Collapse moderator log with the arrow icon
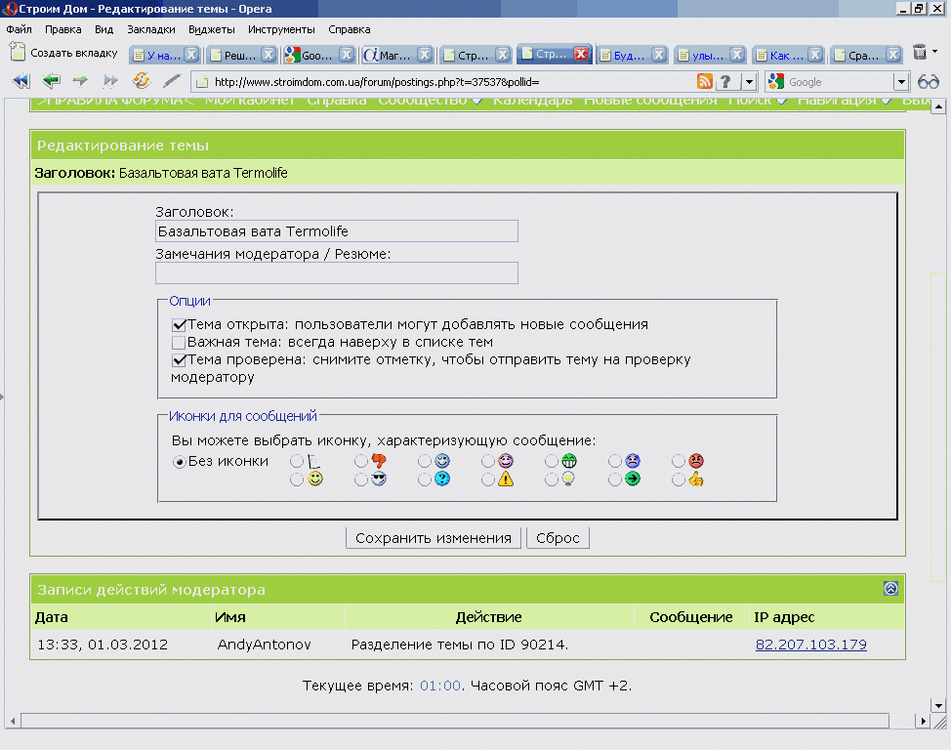Screen dimensions: 951x750 (890, 589)
